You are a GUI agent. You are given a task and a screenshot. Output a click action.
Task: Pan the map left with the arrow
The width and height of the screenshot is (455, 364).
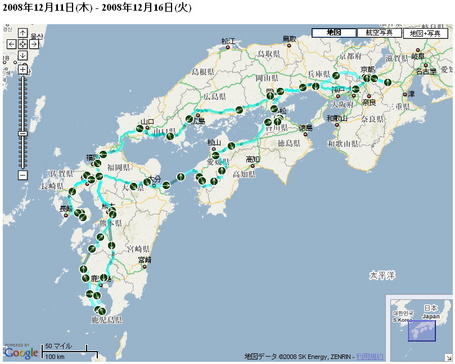click(11, 44)
